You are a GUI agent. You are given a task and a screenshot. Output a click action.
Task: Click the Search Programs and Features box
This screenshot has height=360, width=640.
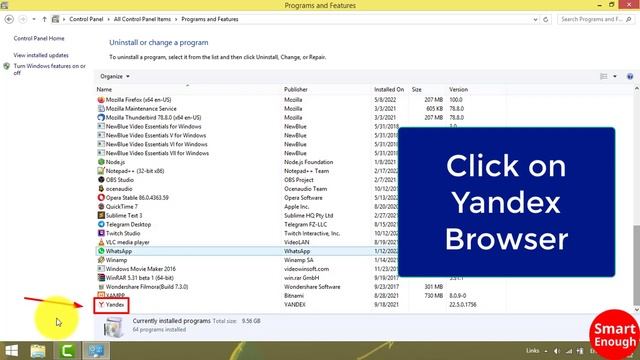click(x=596, y=19)
